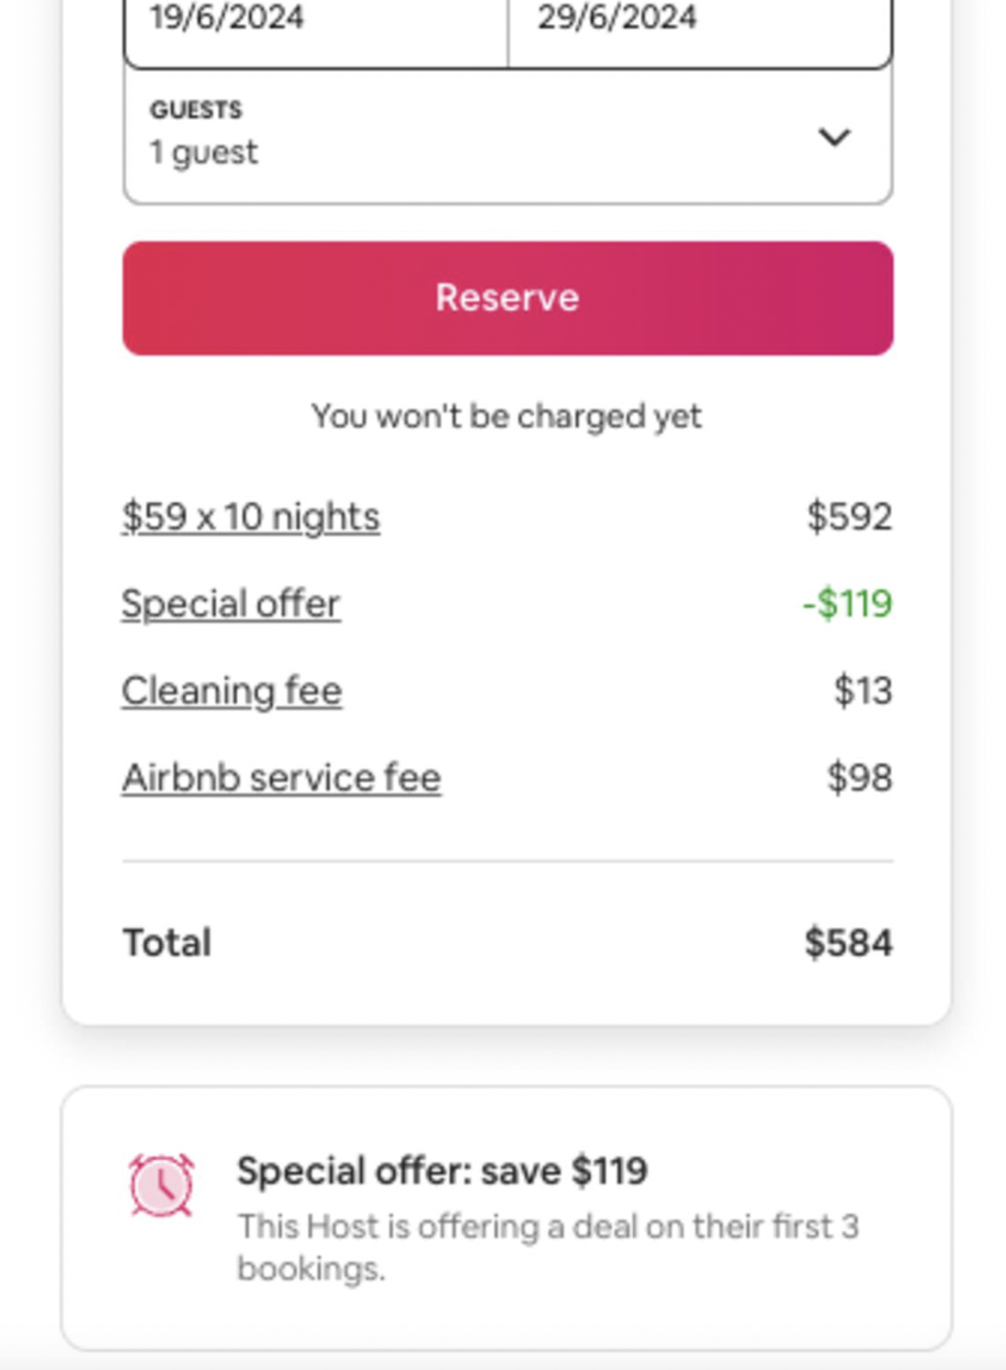Click the host deal description text
Image resolution: width=1006 pixels, height=1370 pixels.
(547, 1247)
